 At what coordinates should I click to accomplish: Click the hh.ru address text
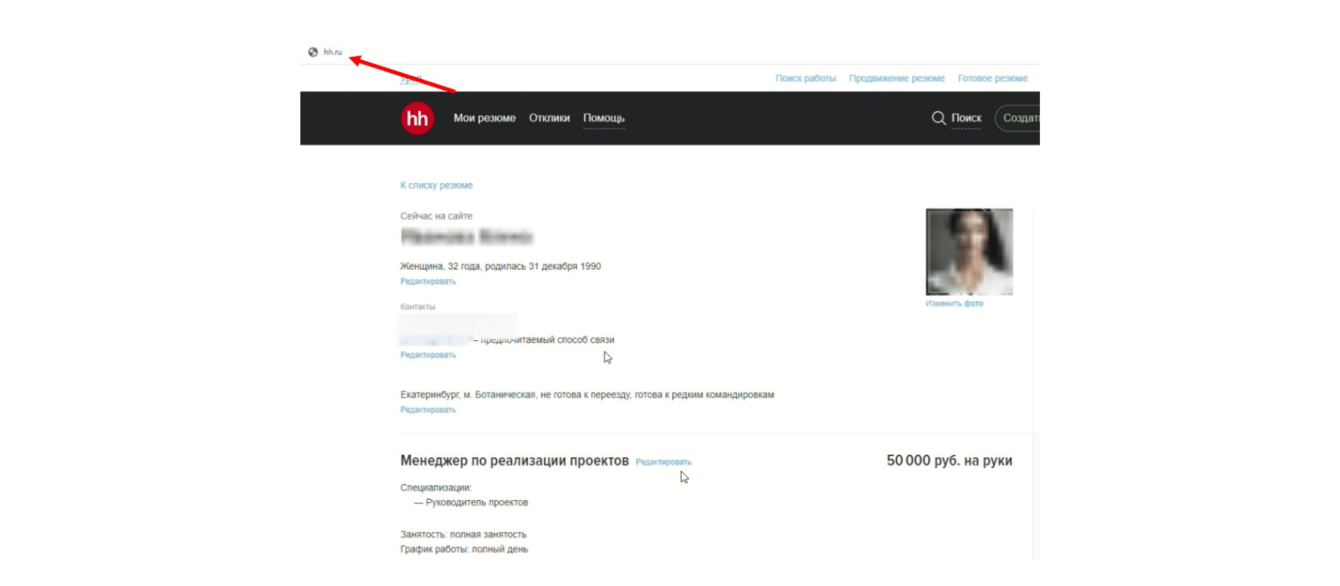(x=333, y=52)
